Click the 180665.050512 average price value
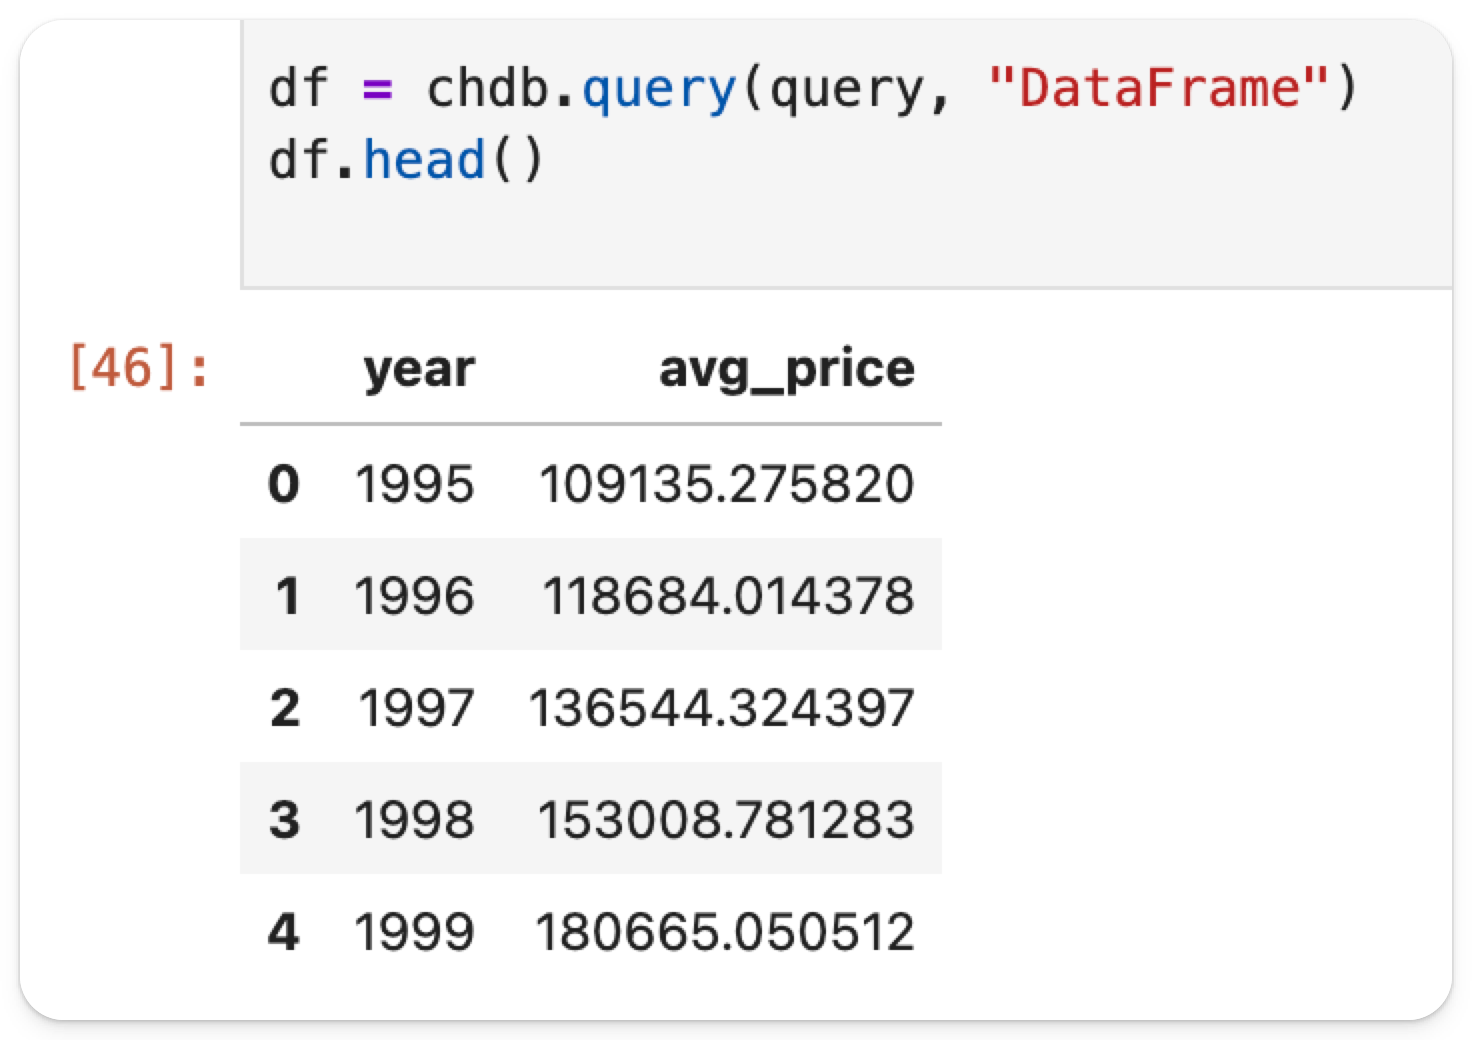Screen dimensions: 1472x1040 (x=725, y=932)
